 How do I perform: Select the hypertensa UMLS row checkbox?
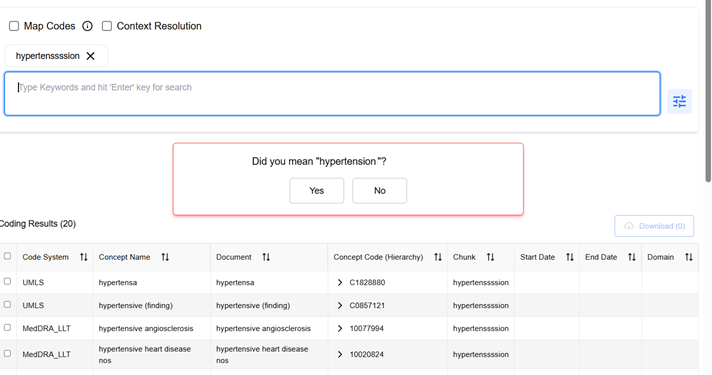click(x=7, y=281)
